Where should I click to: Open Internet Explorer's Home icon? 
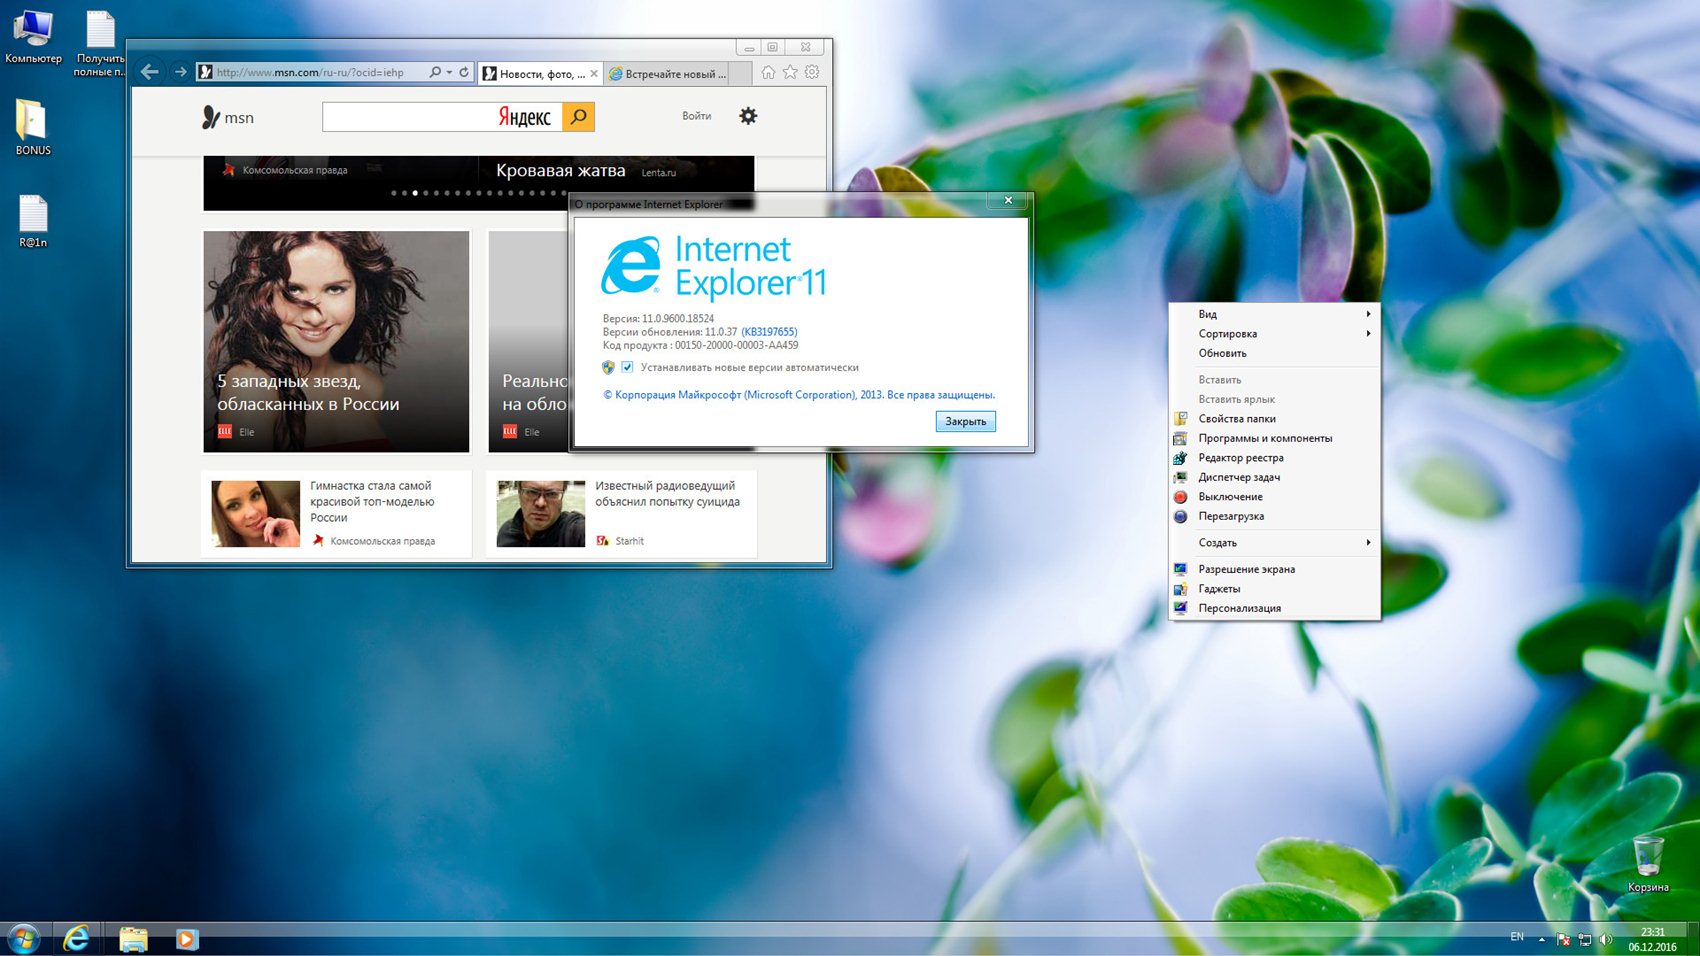point(768,72)
